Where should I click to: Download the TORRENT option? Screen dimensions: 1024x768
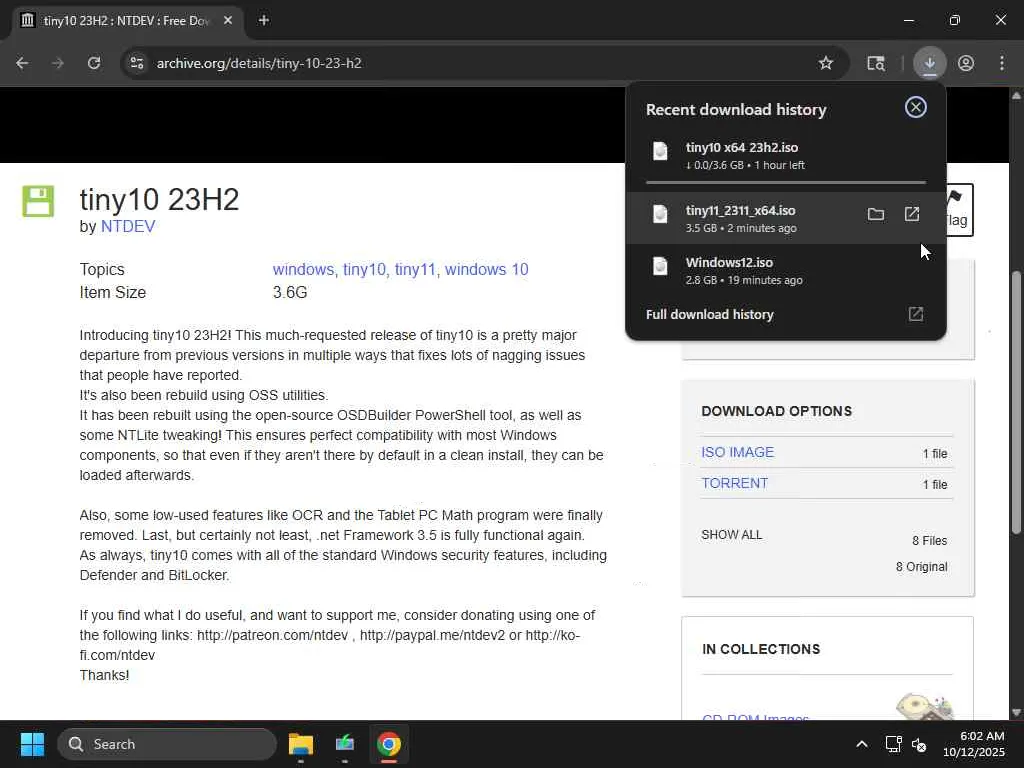735,483
